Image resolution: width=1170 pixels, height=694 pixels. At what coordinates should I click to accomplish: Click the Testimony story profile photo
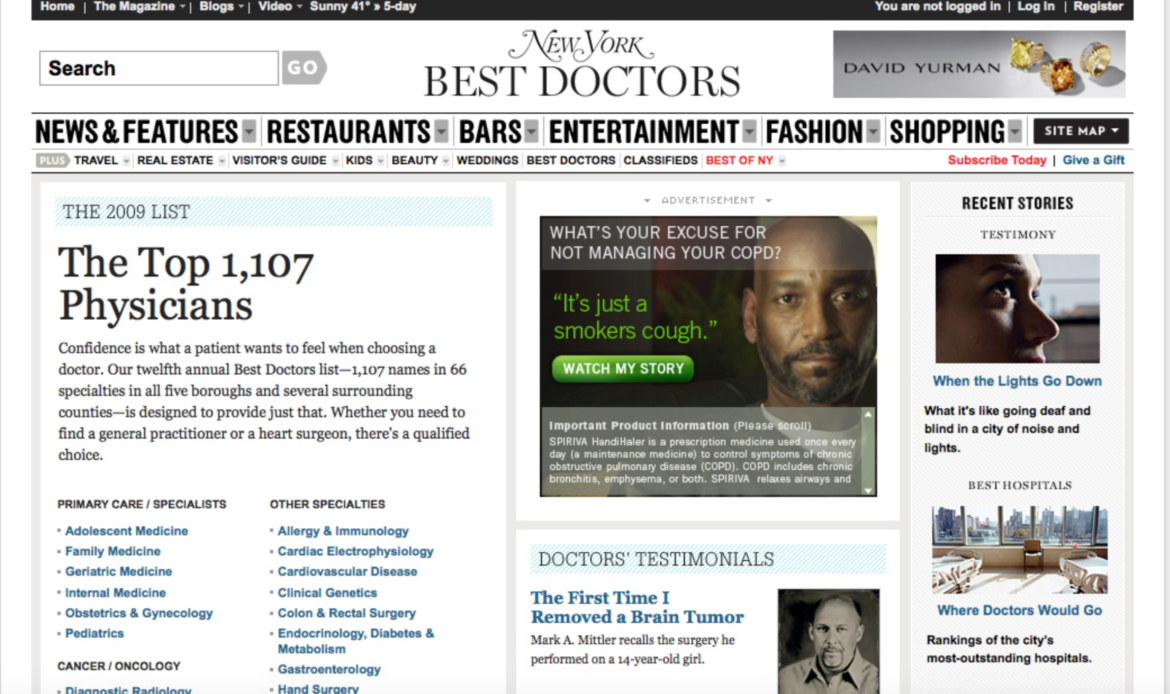pyautogui.click(x=1018, y=309)
